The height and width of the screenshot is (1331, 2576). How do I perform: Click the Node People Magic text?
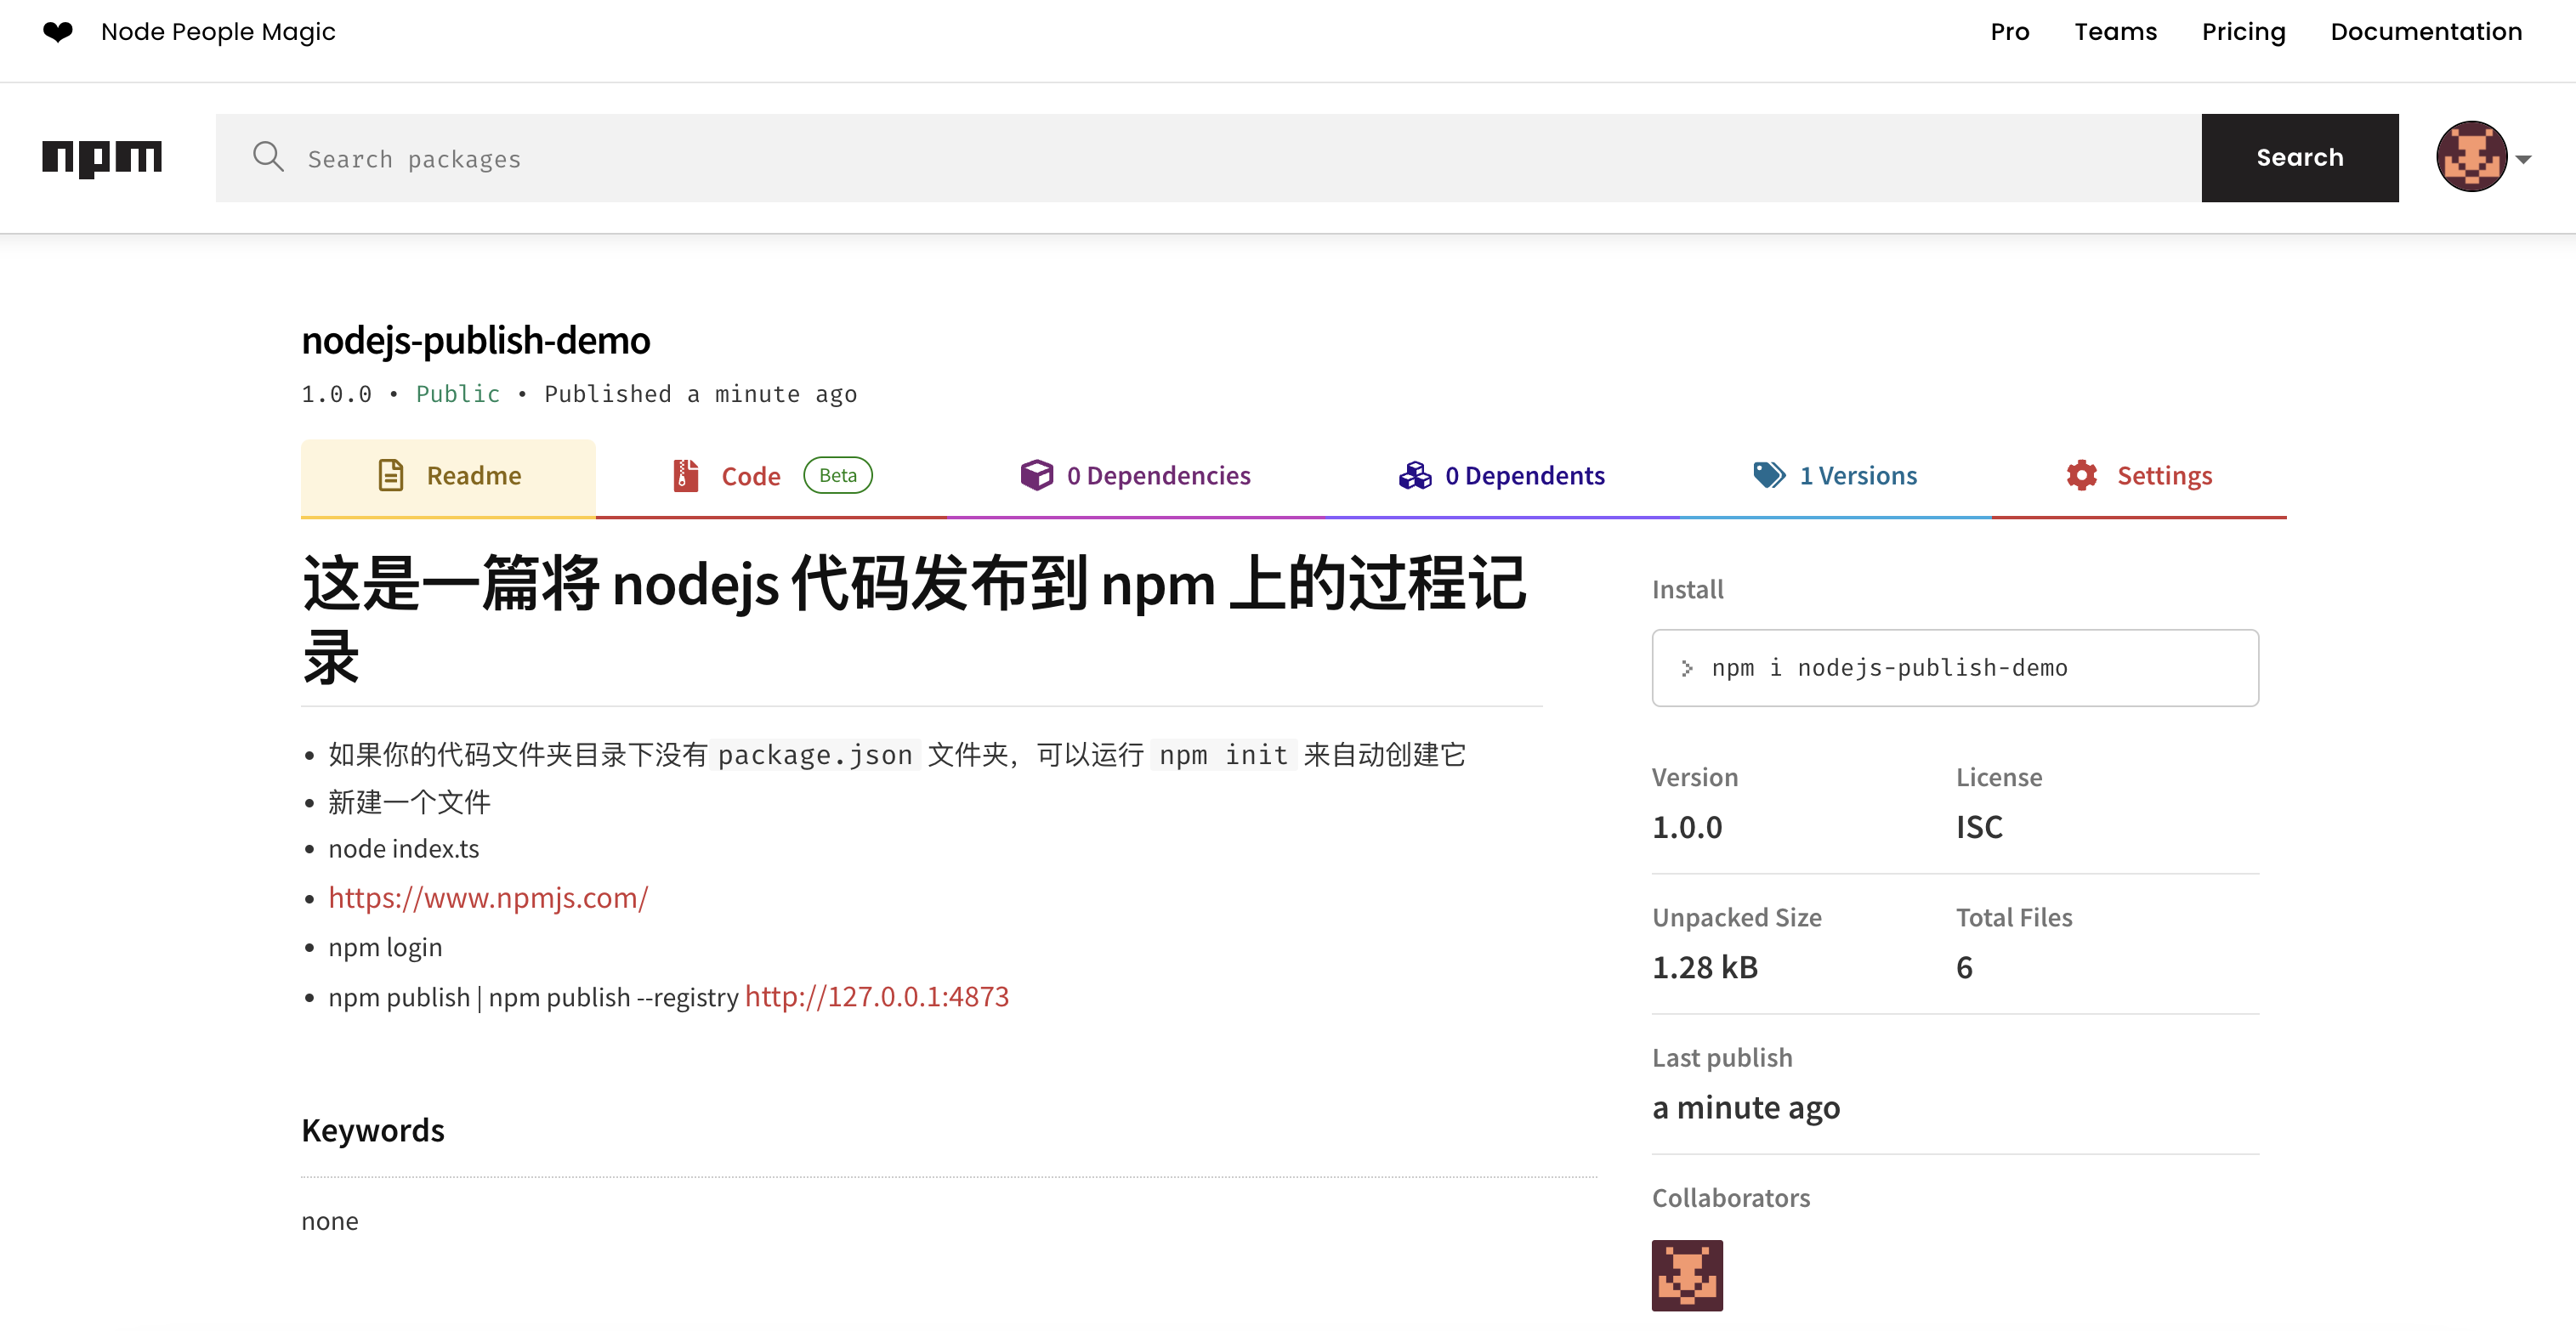click(x=218, y=32)
